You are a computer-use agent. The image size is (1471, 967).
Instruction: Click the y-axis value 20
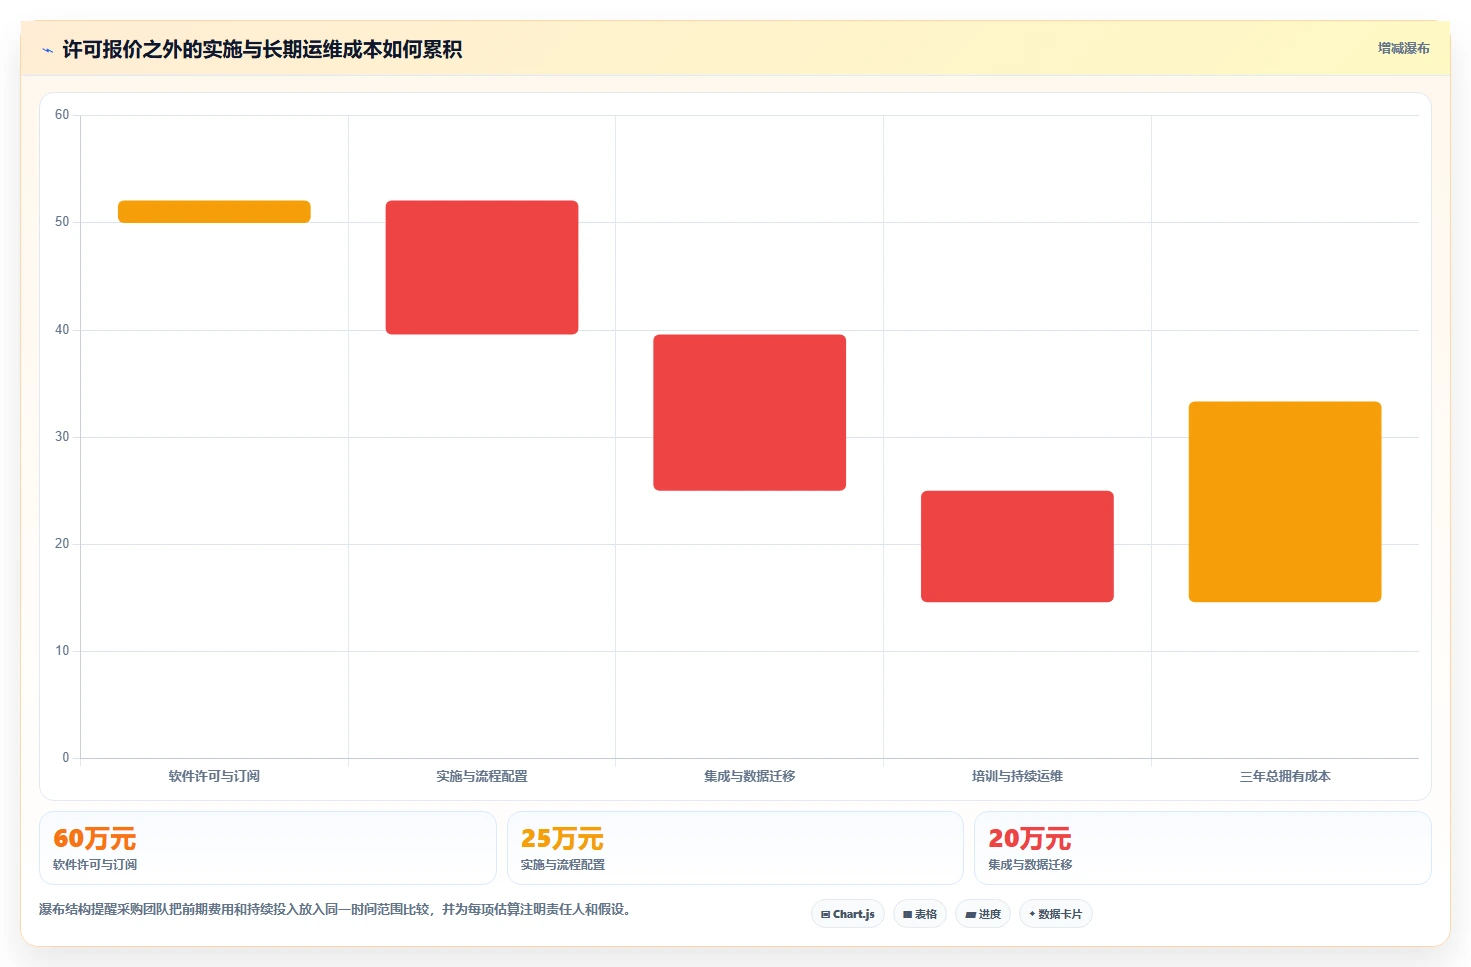(x=62, y=544)
